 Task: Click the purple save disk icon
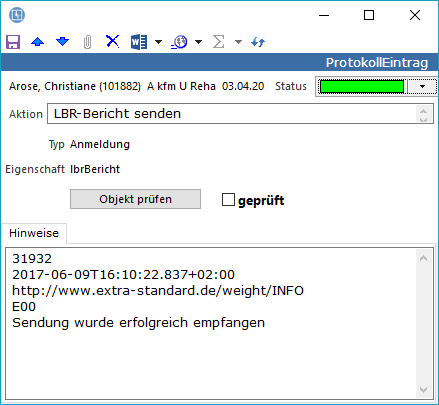[x=13, y=42]
